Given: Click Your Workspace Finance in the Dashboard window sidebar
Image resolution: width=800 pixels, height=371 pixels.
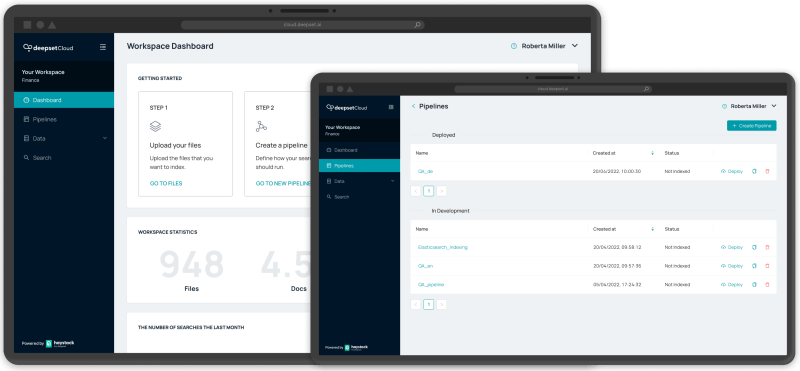Looking at the screenshot, I should click(x=64, y=76).
